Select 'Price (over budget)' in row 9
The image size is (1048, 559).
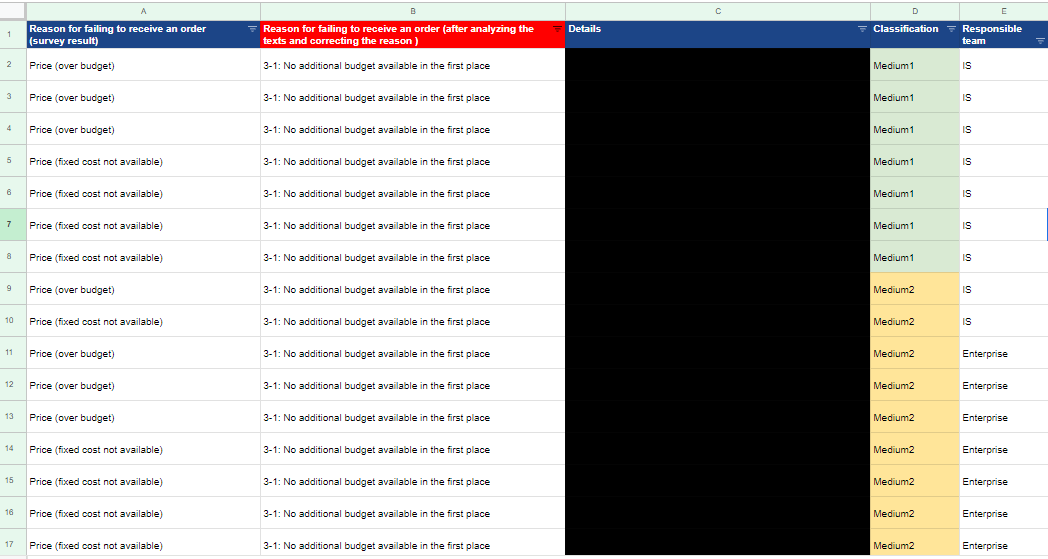click(x=144, y=290)
